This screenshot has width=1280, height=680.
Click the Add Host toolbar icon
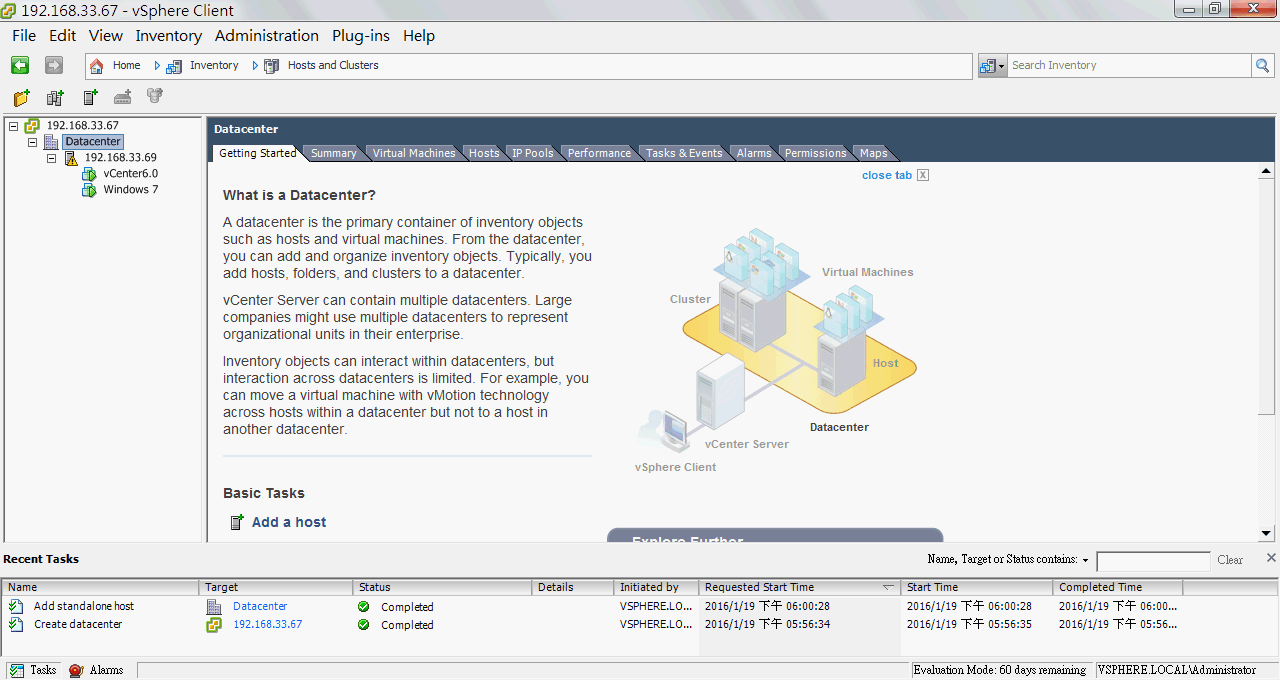pyautogui.click(x=90, y=97)
